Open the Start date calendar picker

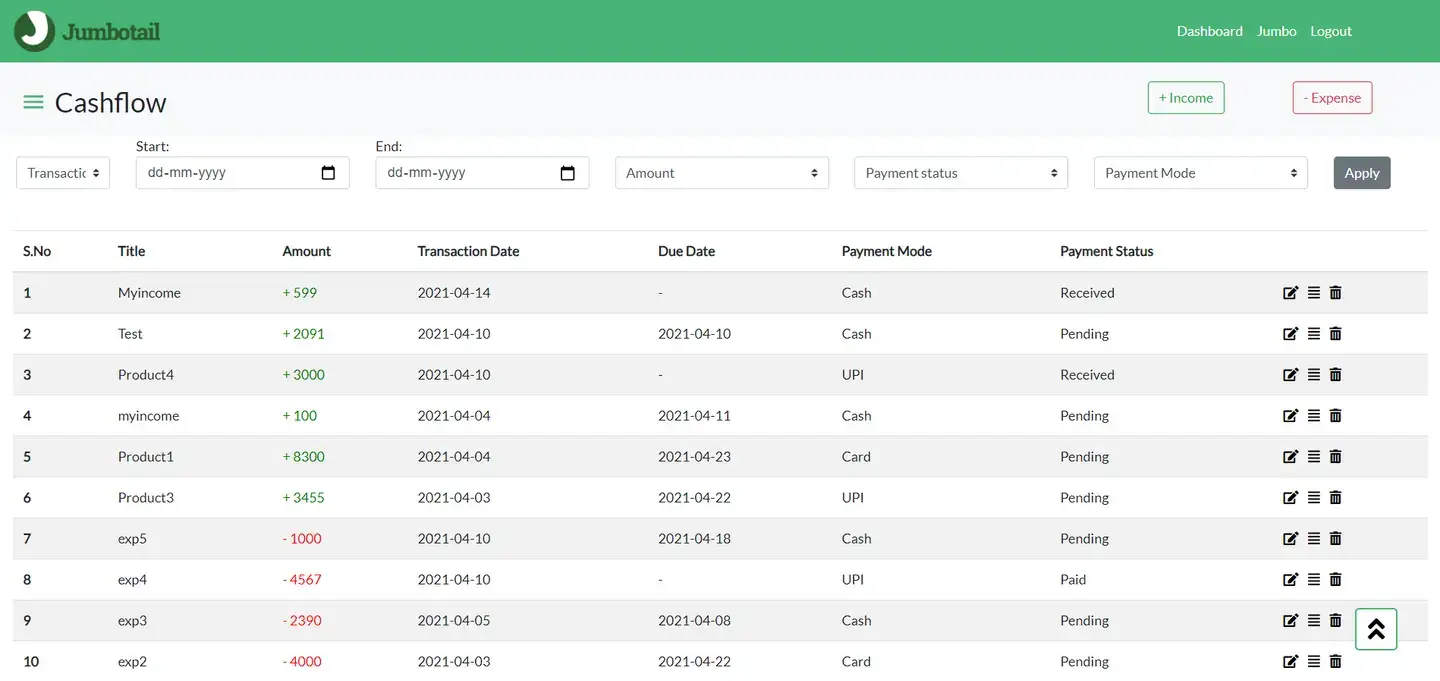coord(329,172)
